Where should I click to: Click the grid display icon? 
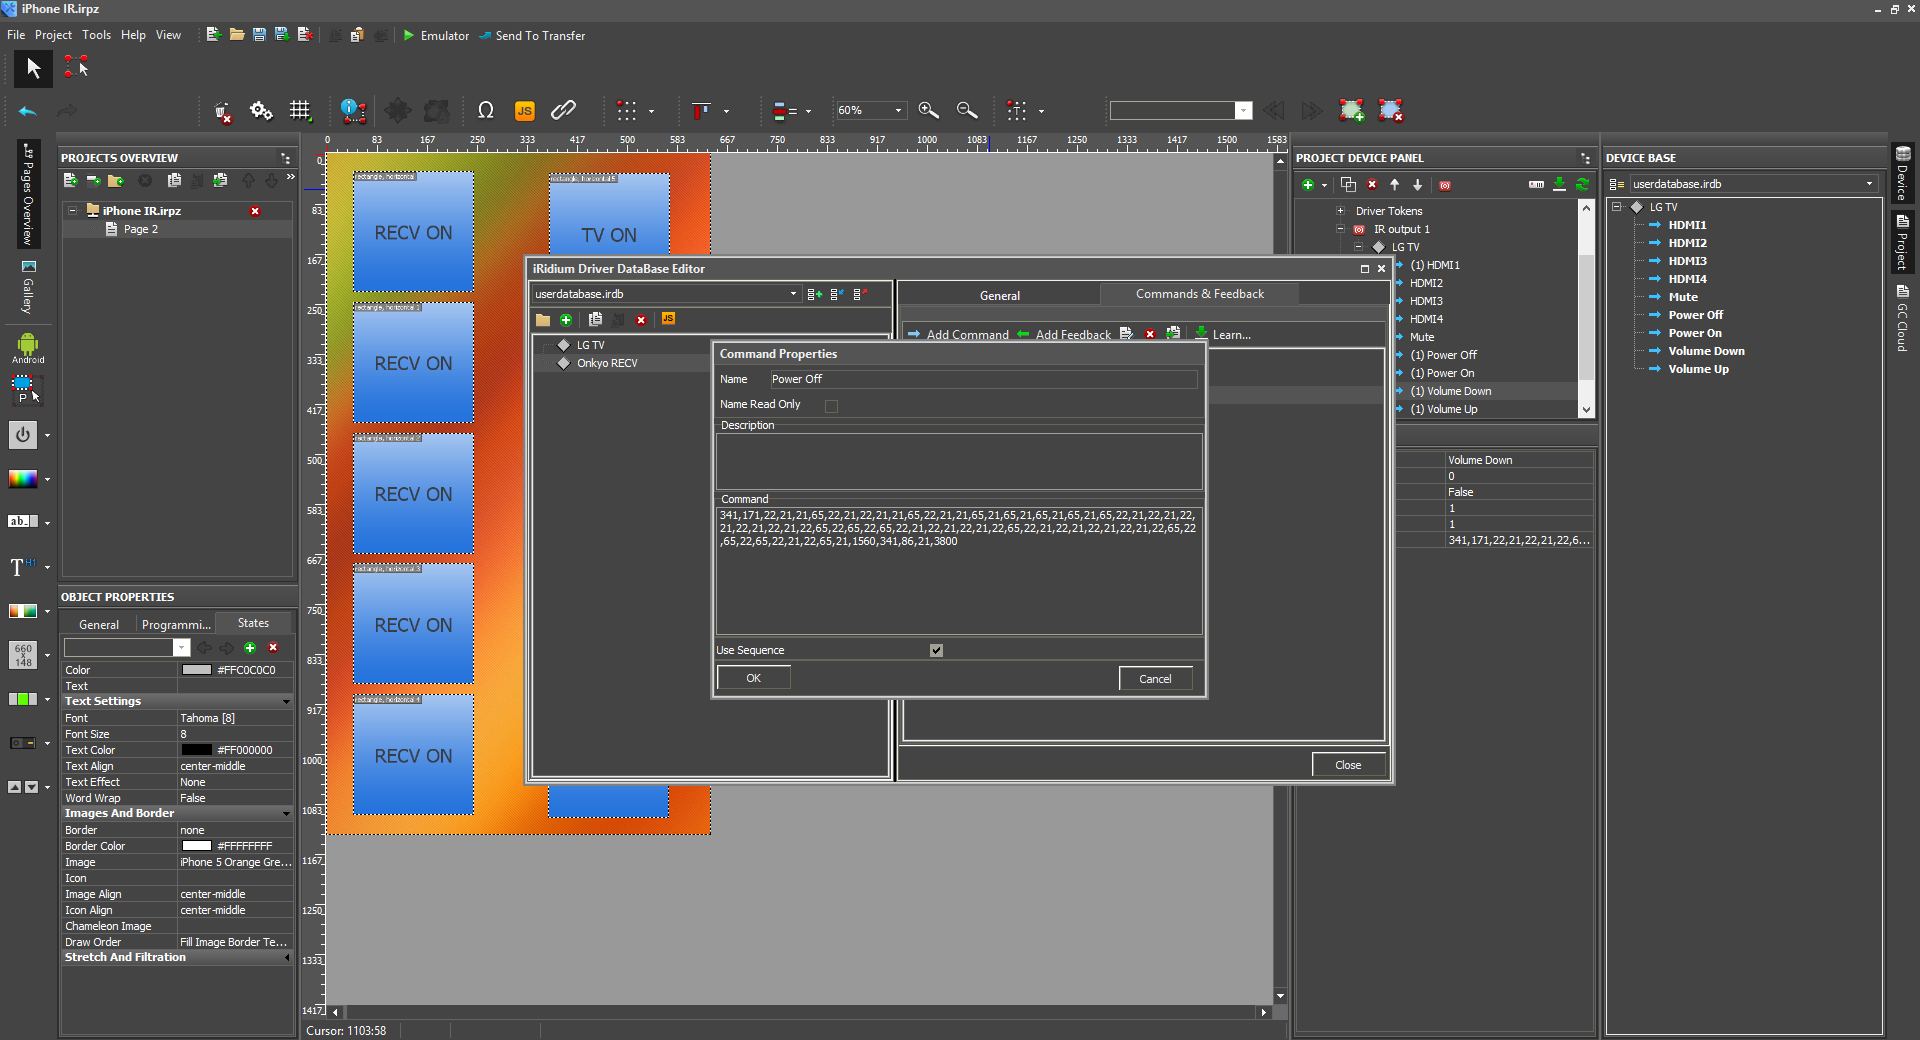tap(300, 111)
